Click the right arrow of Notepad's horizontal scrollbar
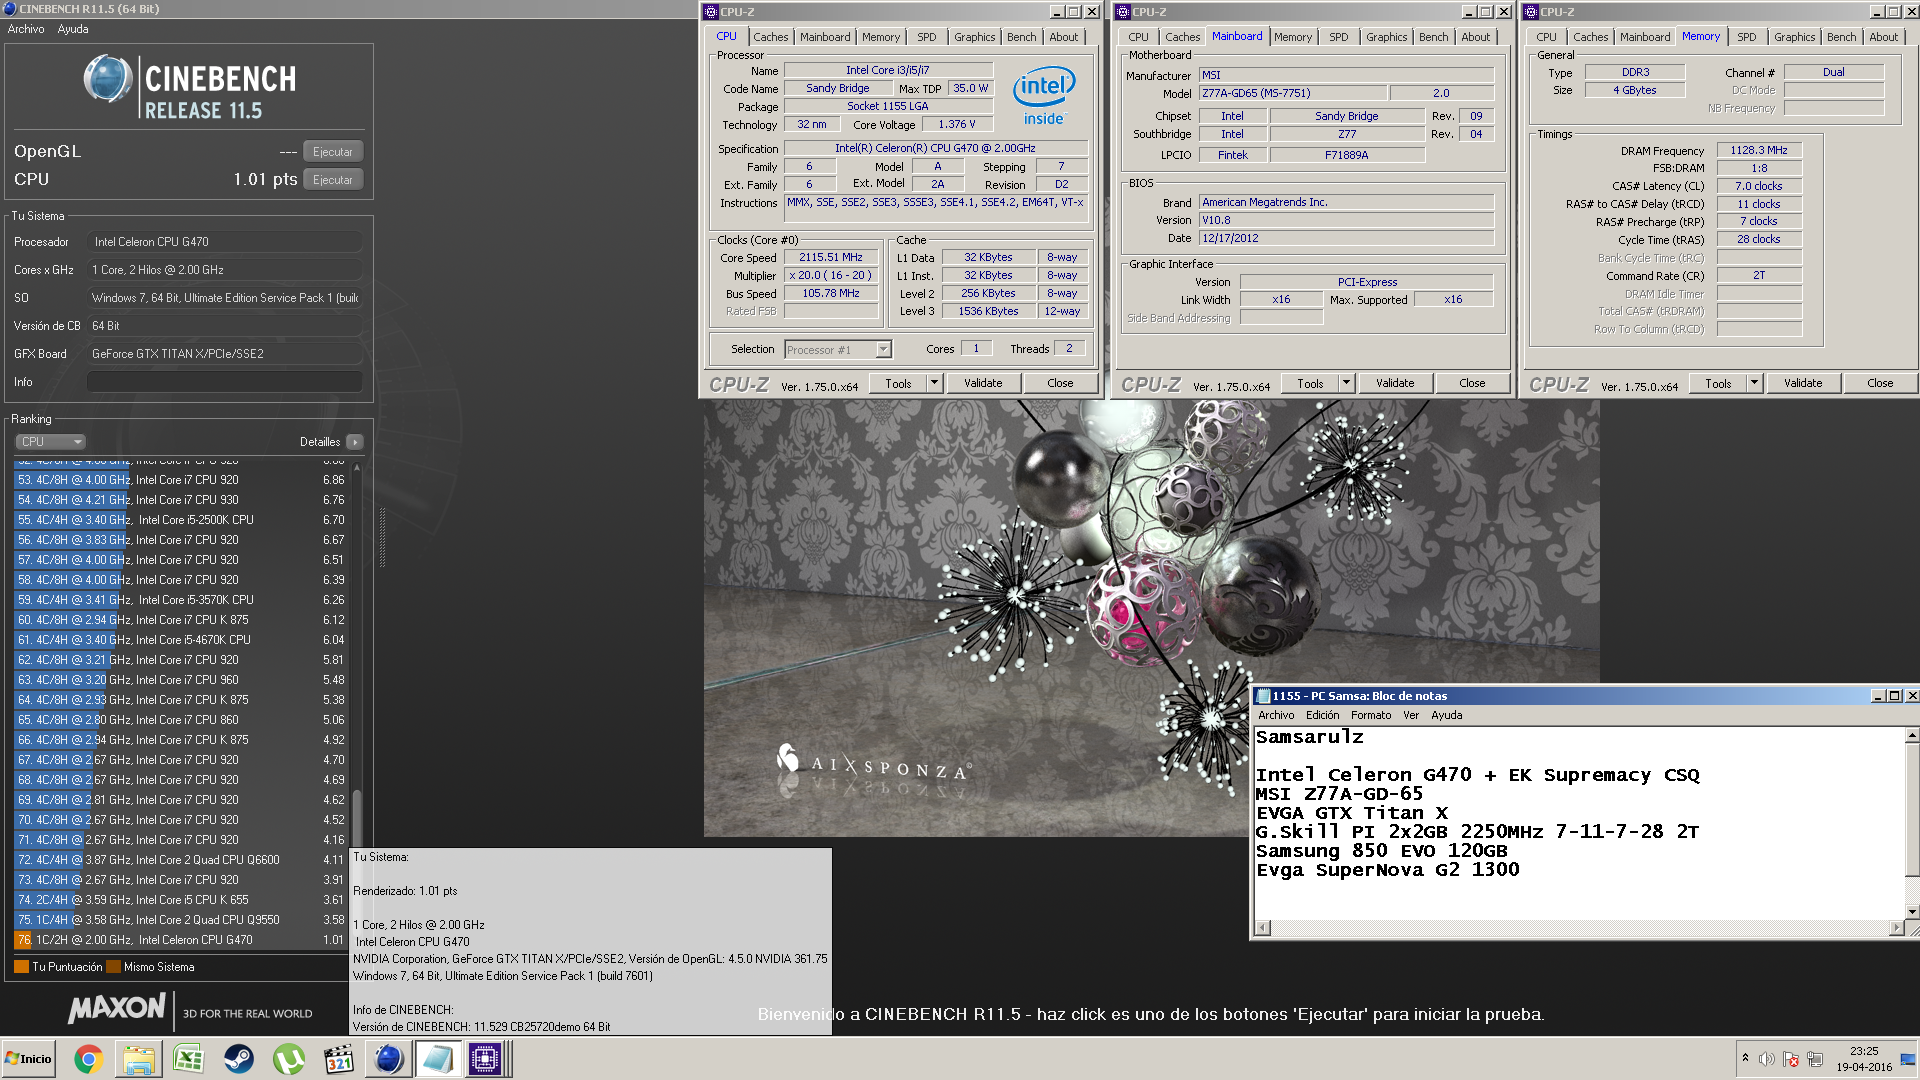Screen dimensions: 1920x1080 tap(1895, 928)
